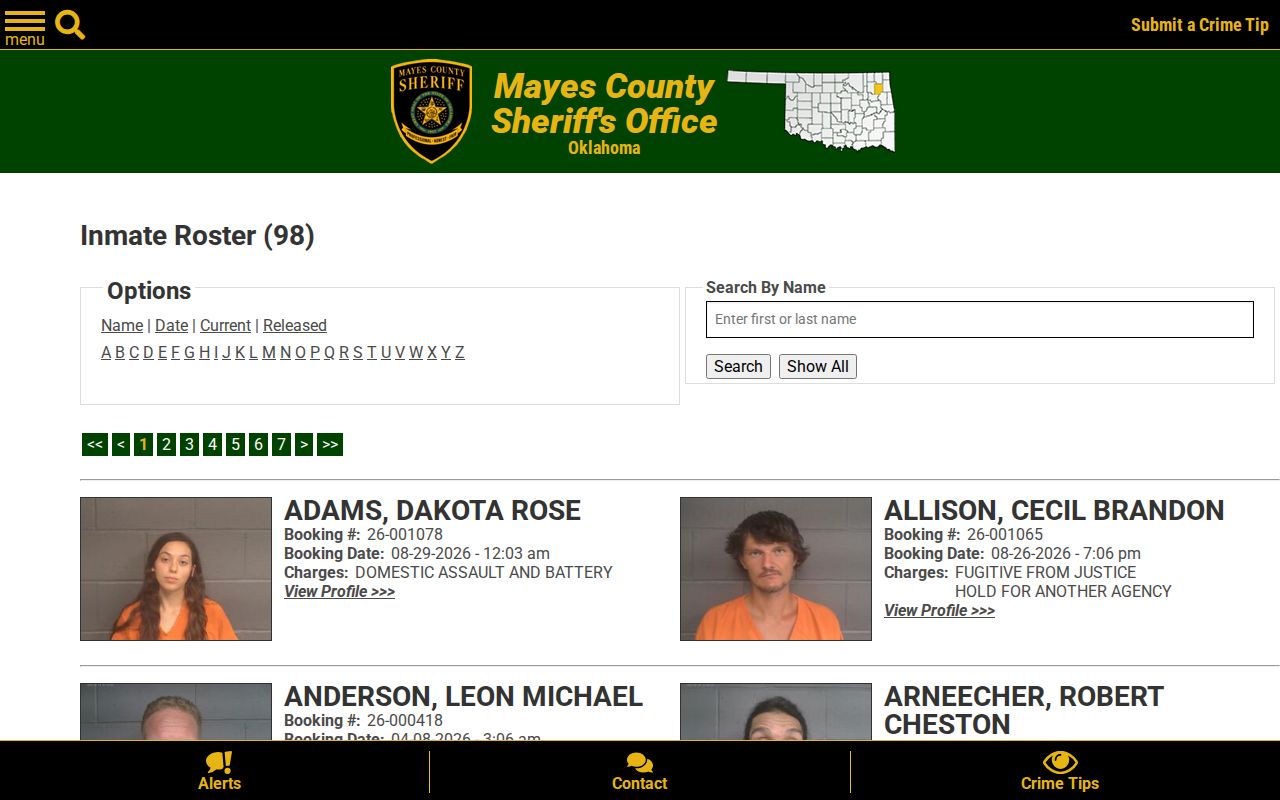View profile for Allison, Cecil Brandon
The height and width of the screenshot is (800, 1280).
(939, 611)
